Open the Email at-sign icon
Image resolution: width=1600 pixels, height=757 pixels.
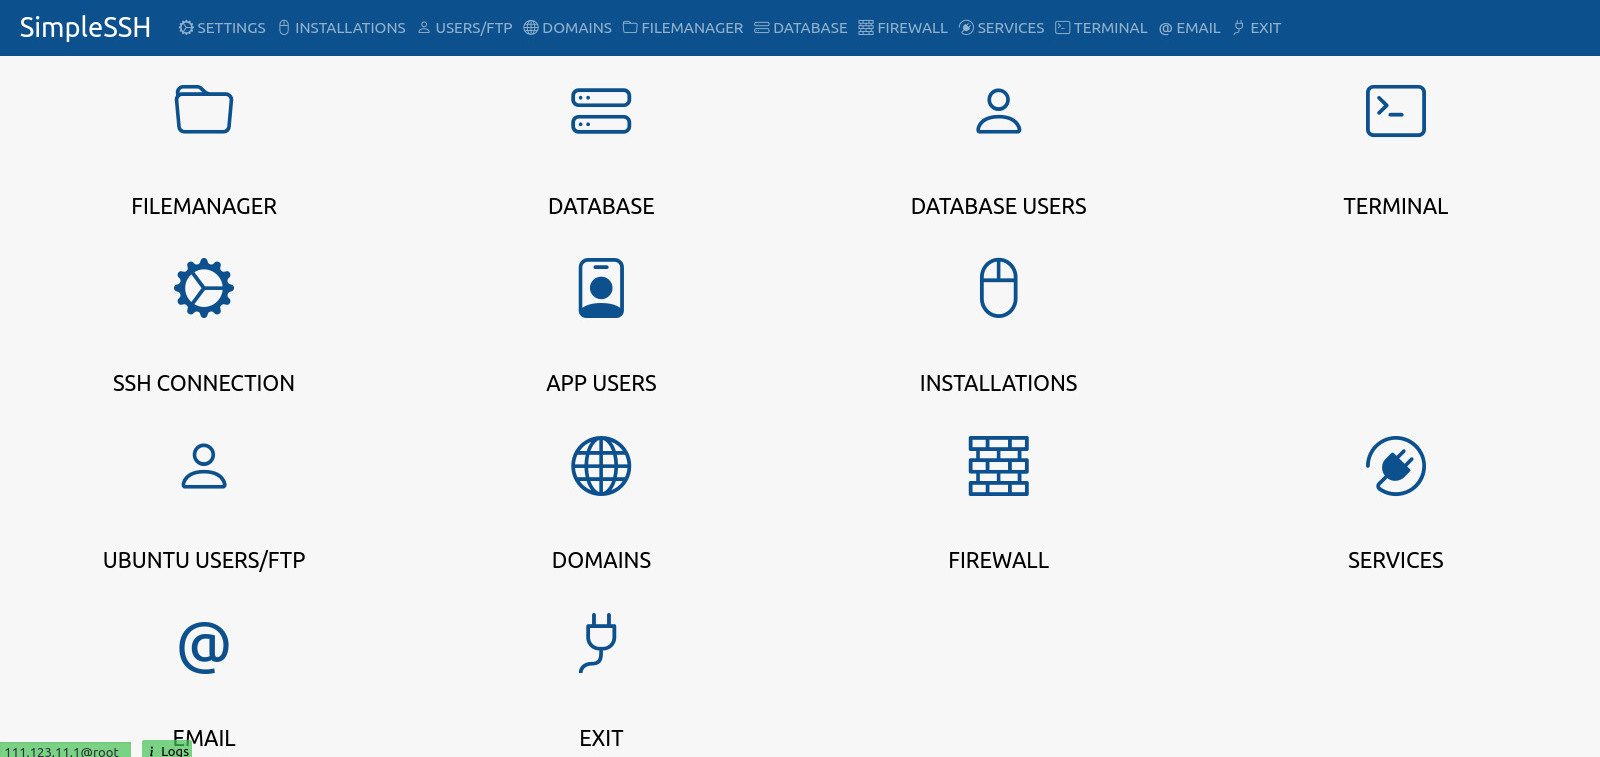pos(204,647)
